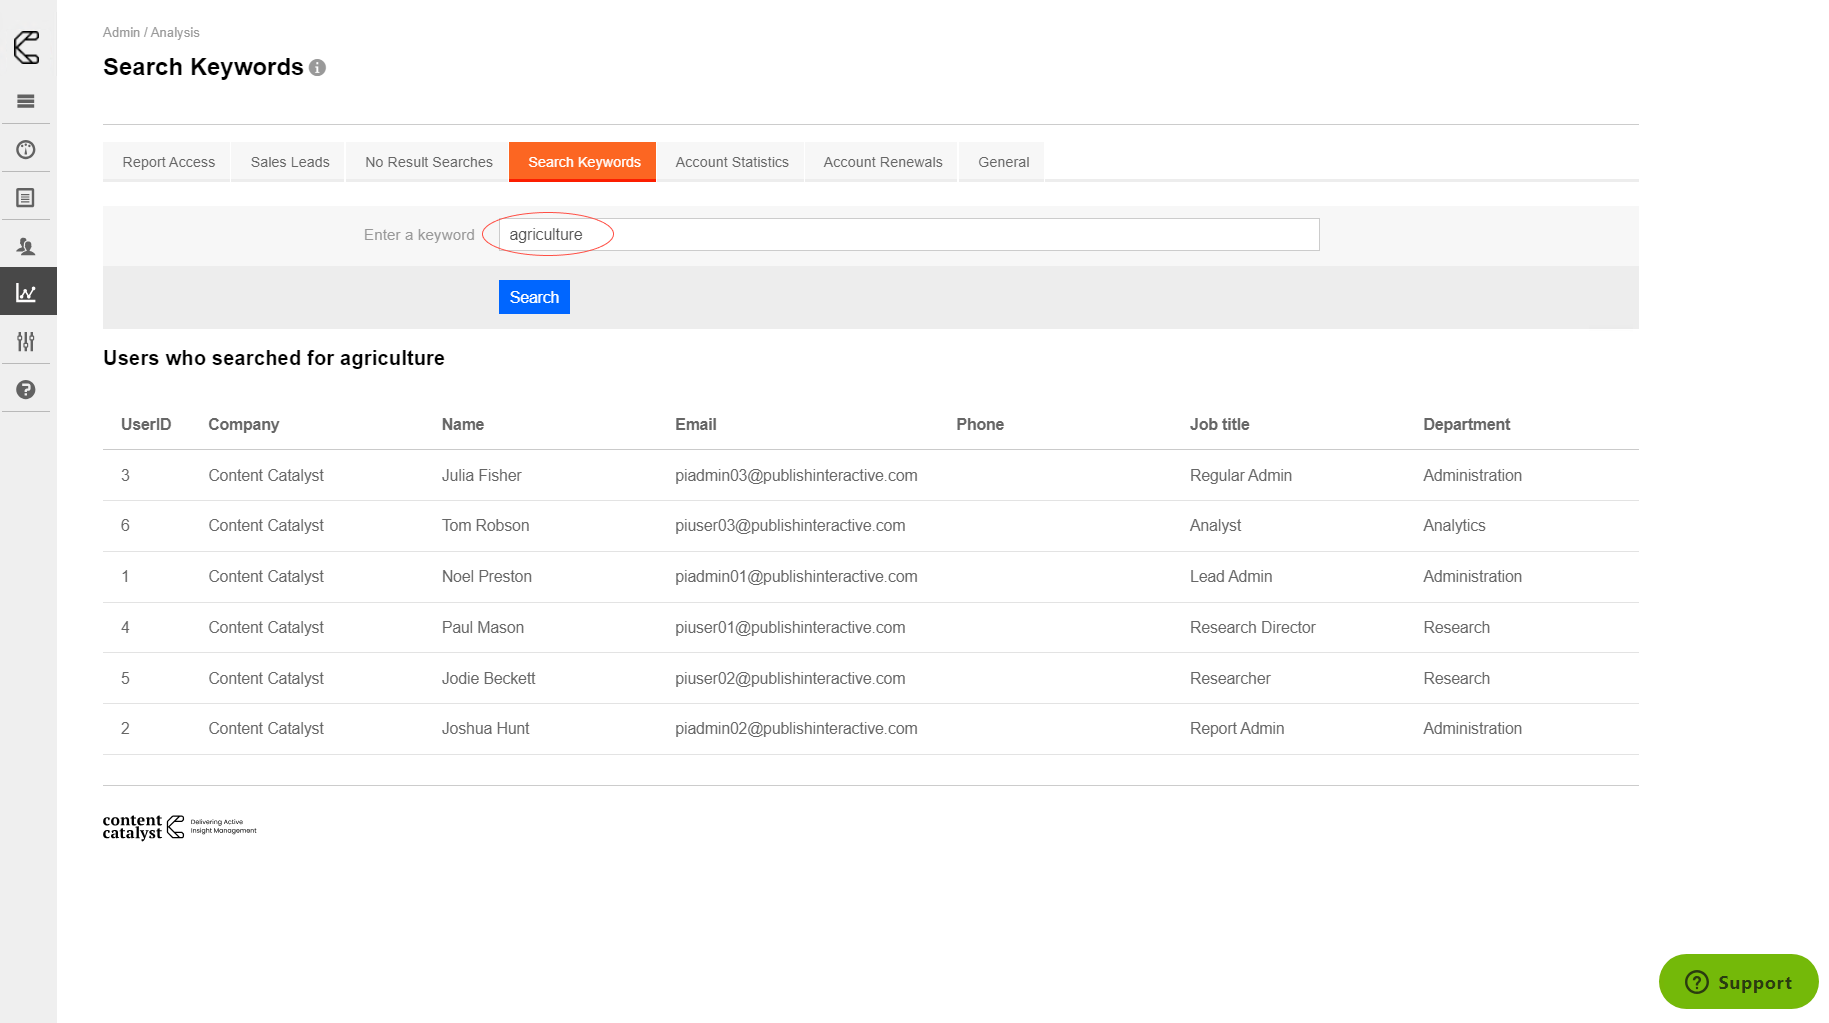
Task: Go to the General tab
Action: (1003, 162)
